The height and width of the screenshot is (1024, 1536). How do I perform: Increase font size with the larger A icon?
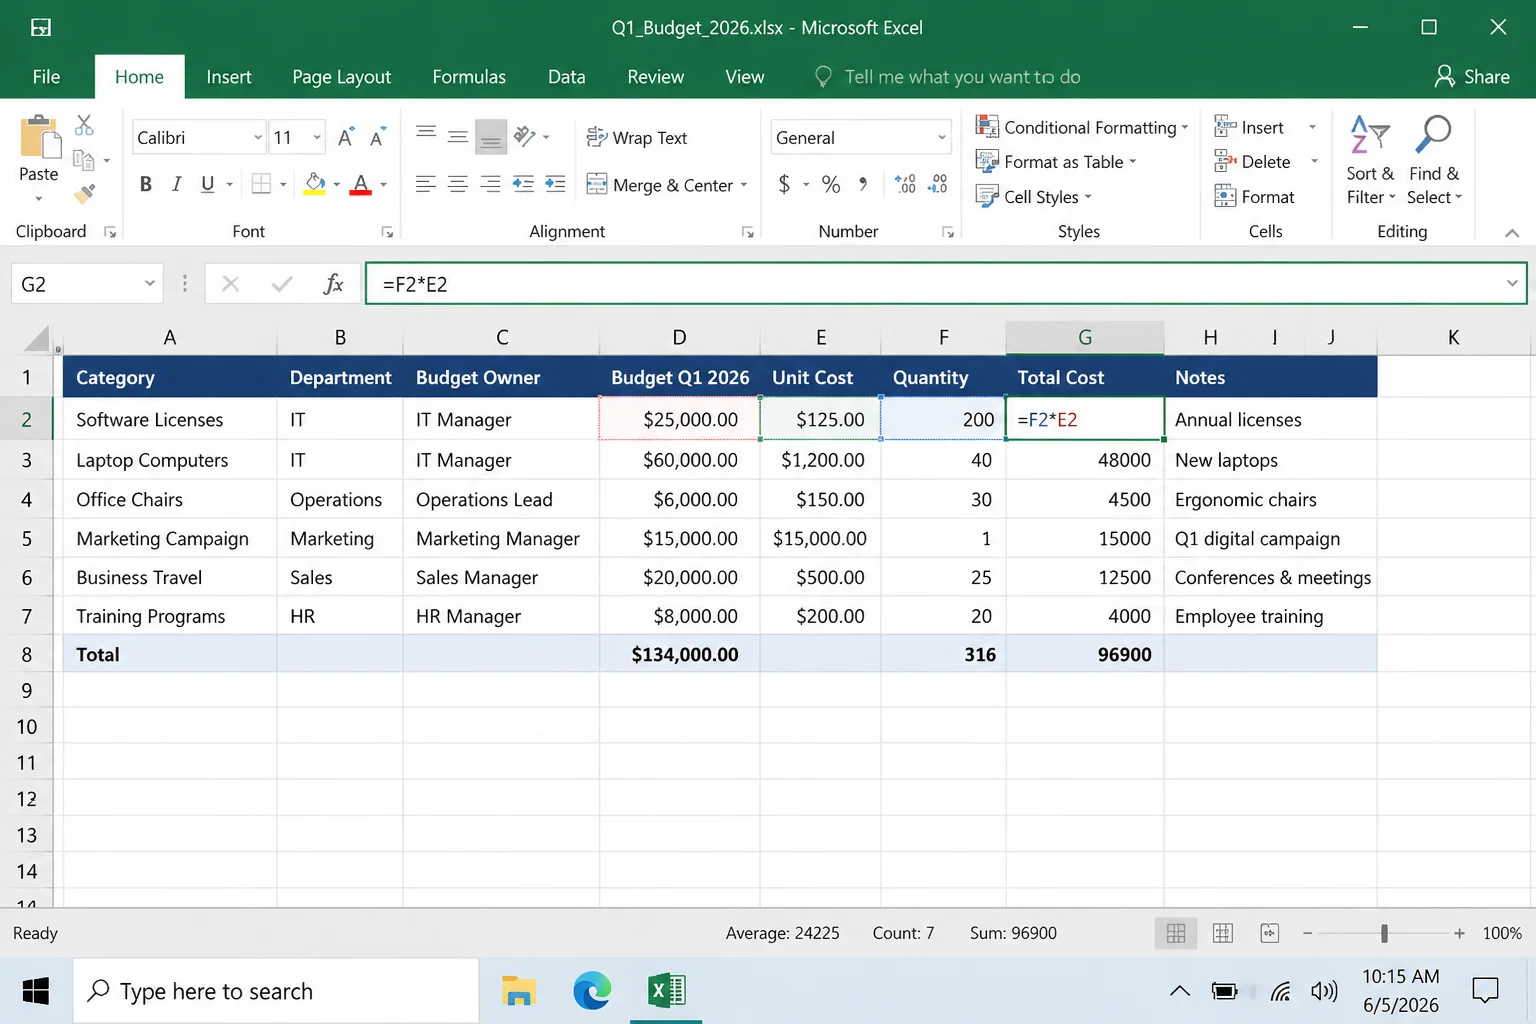tap(346, 137)
